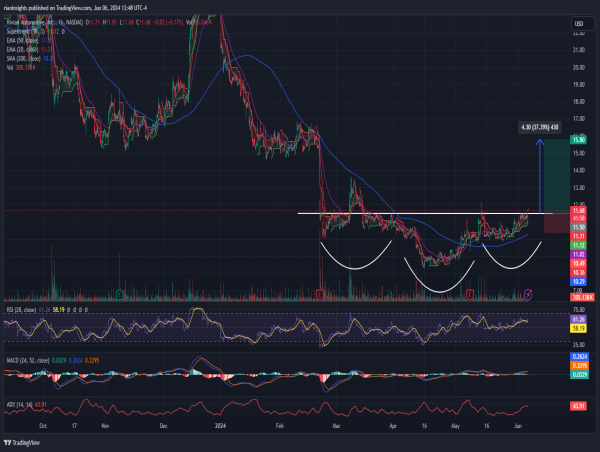Click the red 43.91 ADX axis label
600x452 pixels.
point(578,405)
